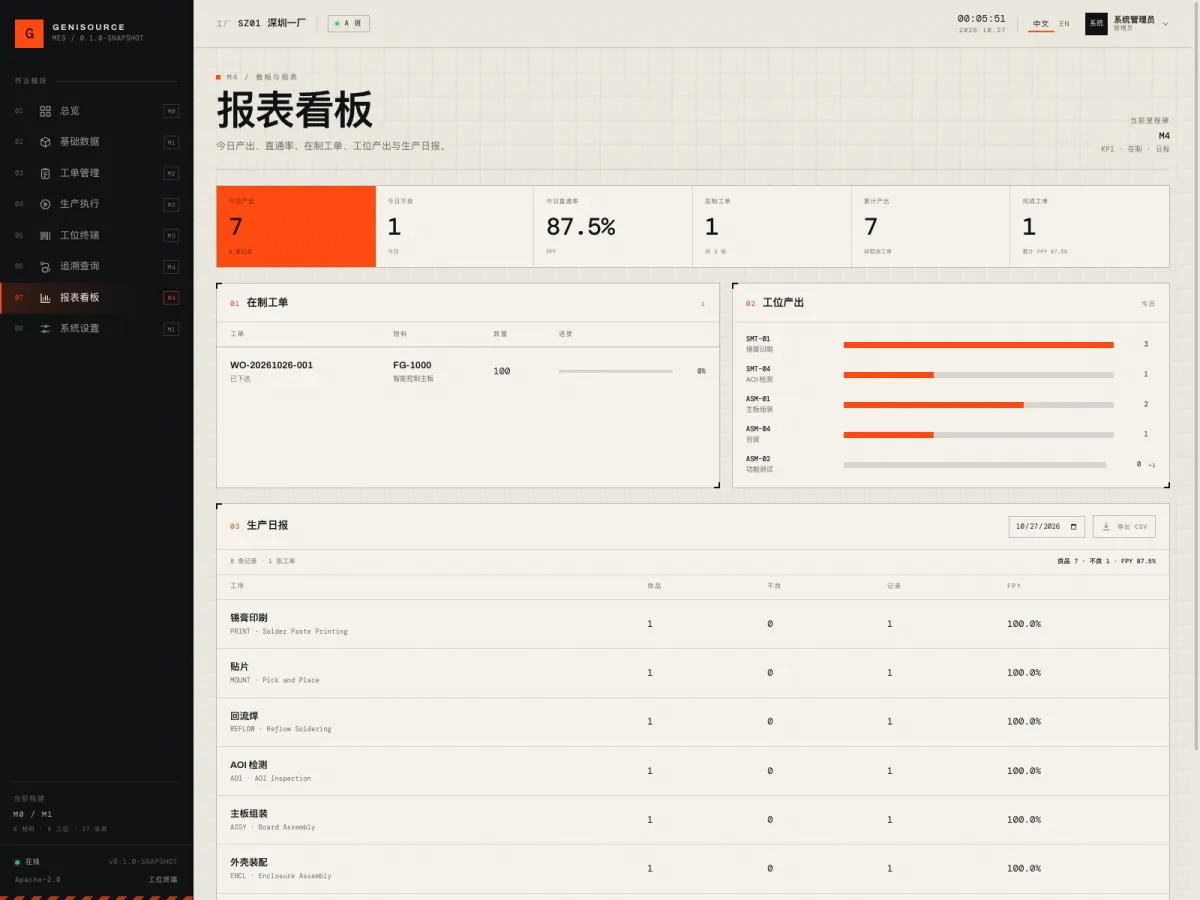The image size is (1200, 900).
Task: Expand the 系统管理员 user menu chevron
Action: 1165,23
